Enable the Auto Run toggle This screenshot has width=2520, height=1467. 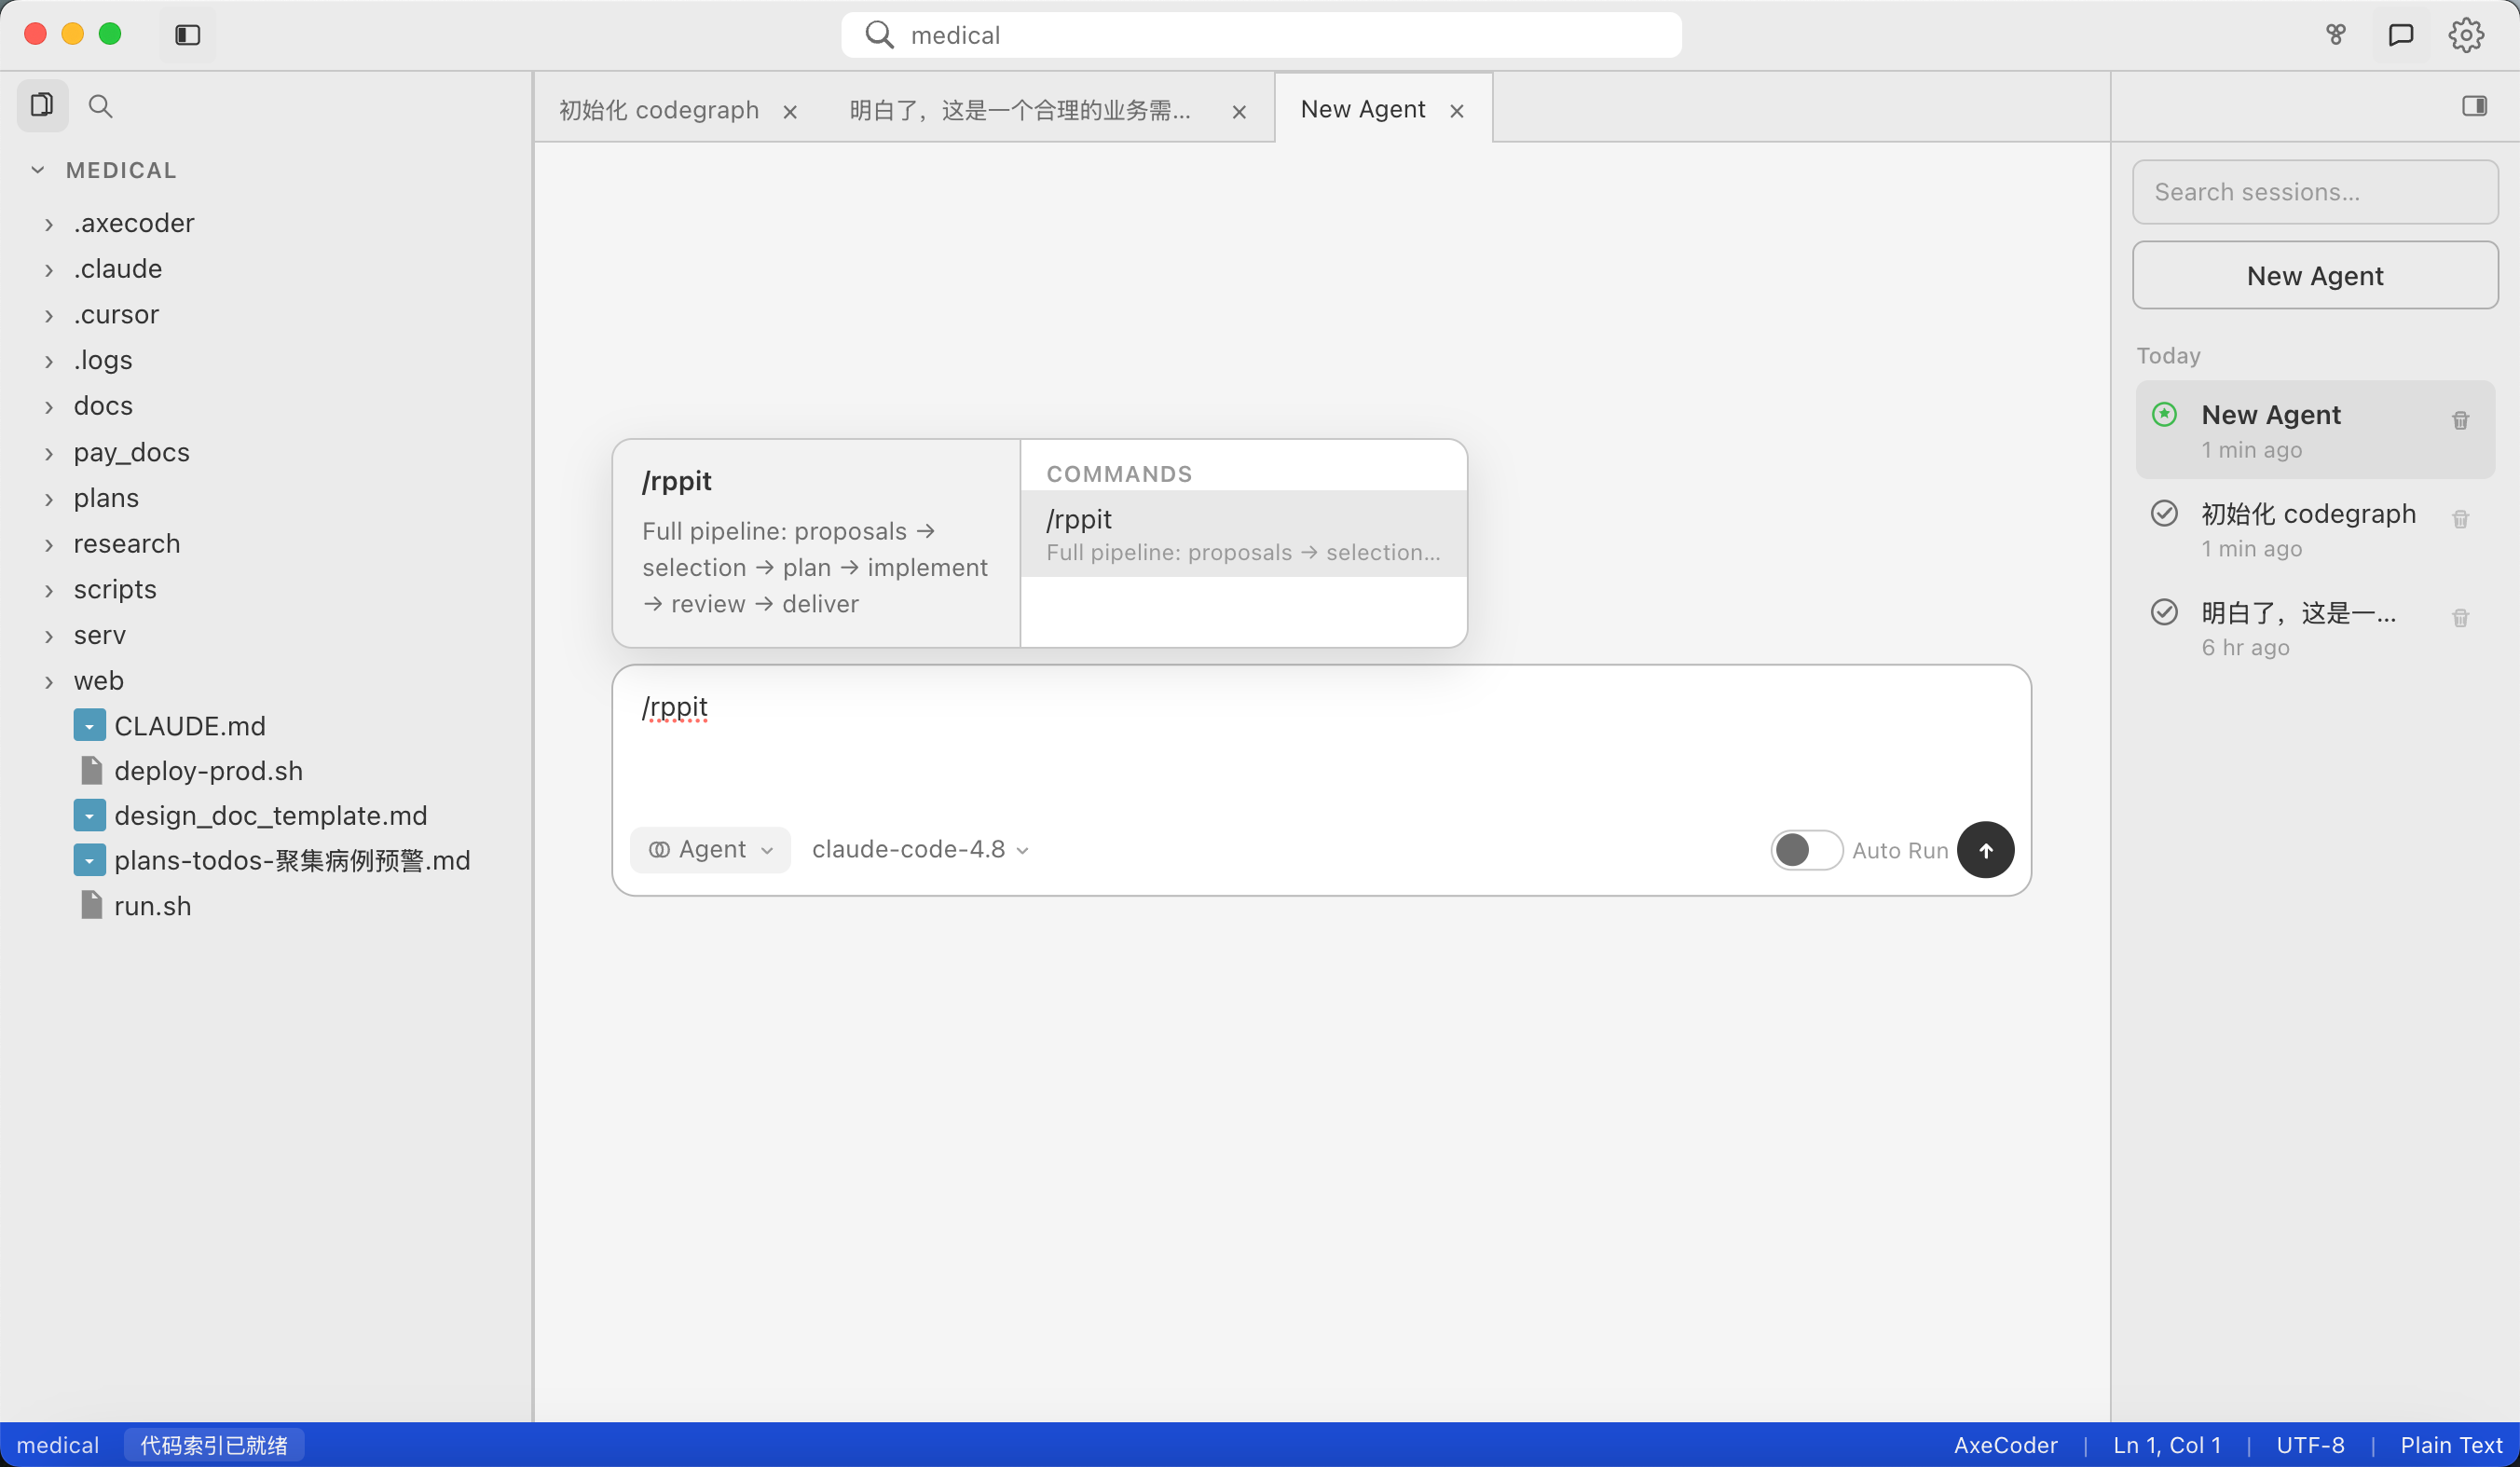point(1806,850)
